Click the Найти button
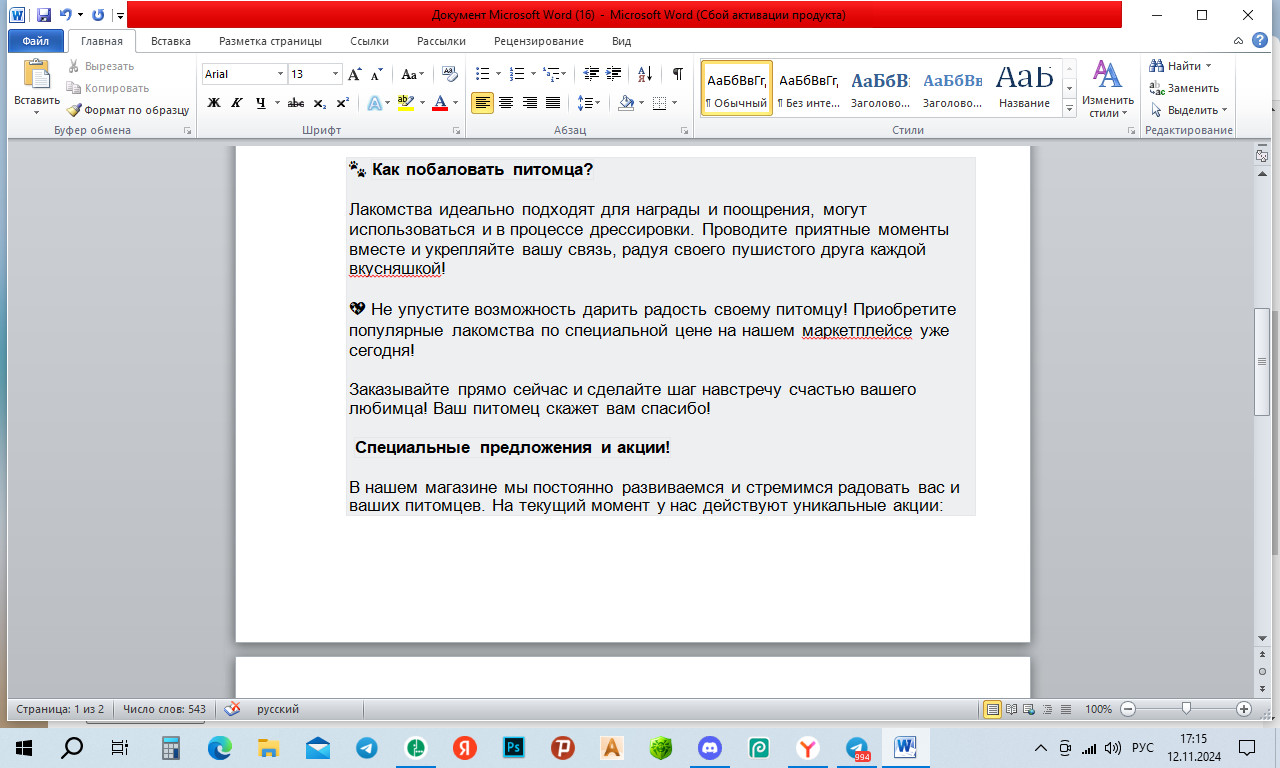The width and height of the screenshot is (1280, 768). [x=1181, y=66]
